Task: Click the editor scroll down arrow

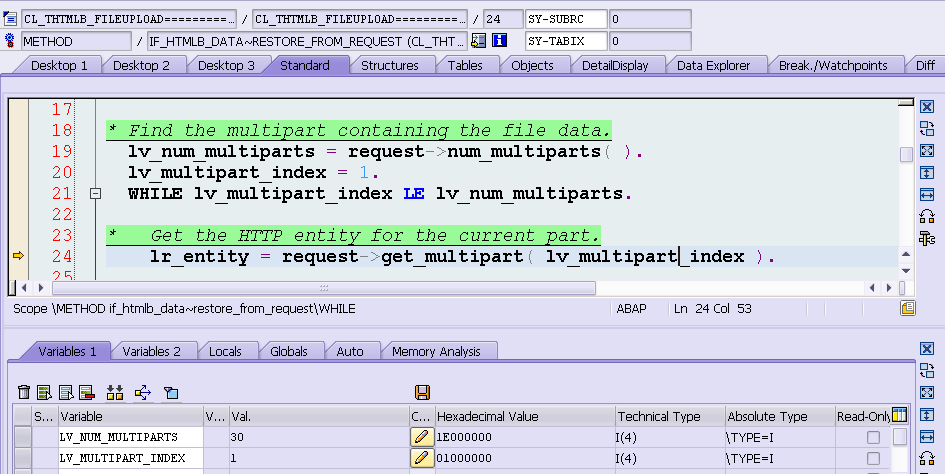Action: [905, 270]
